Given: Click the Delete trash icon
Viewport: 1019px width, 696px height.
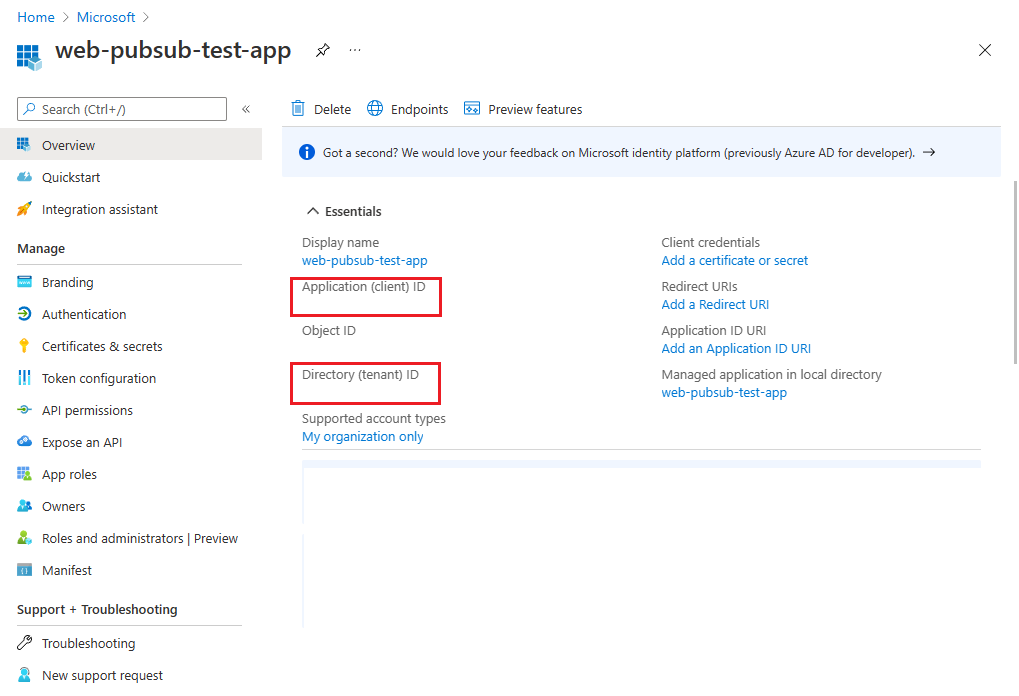Looking at the screenshot, I should pyautogui.click(x=298, y=109).
